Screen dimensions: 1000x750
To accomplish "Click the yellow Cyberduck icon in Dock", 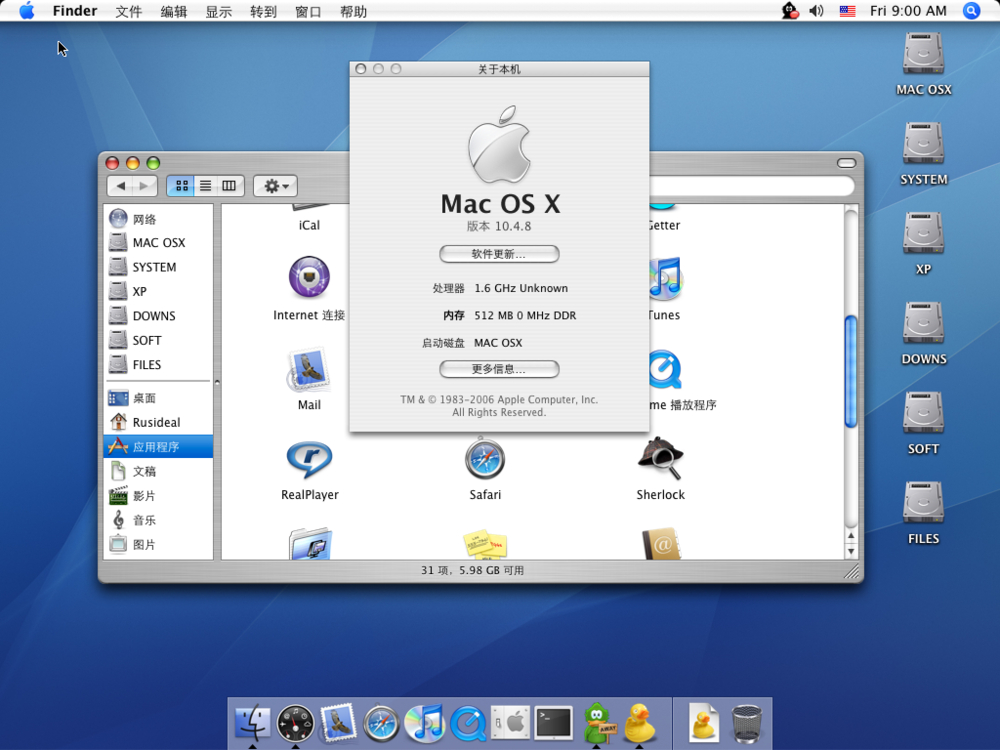I will 639,723.
